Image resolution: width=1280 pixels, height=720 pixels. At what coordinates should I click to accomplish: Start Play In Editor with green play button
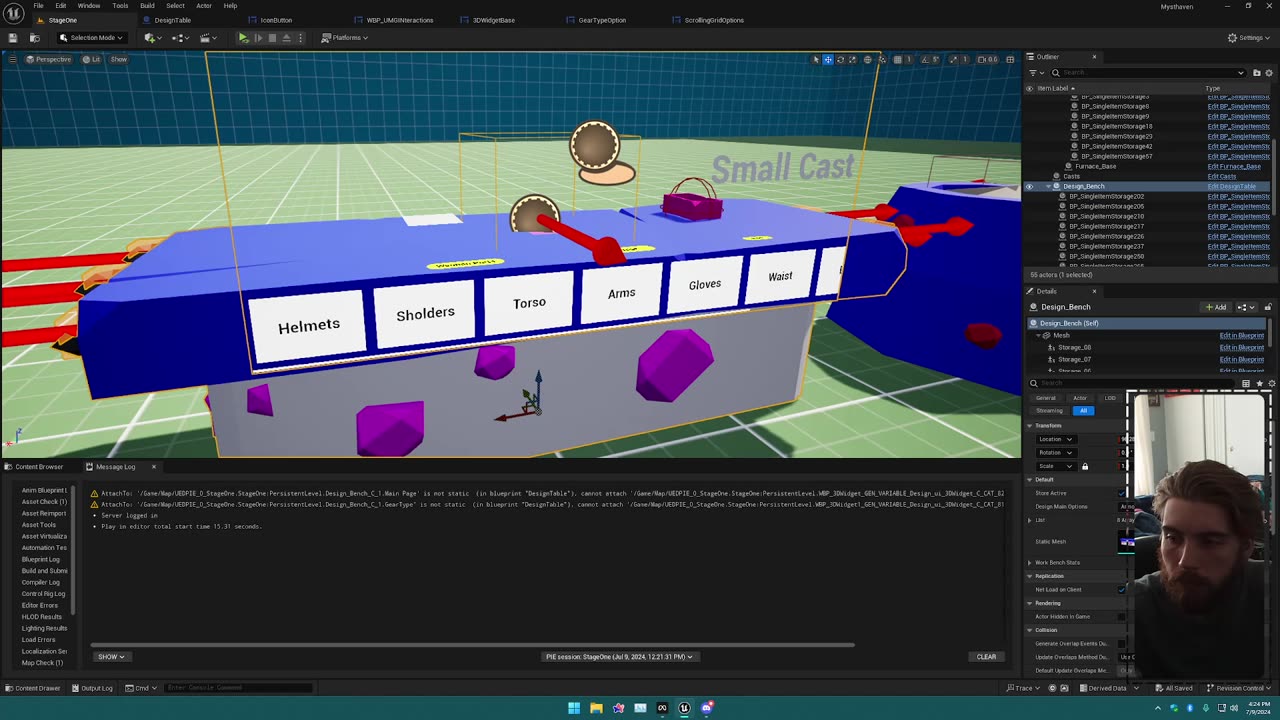tap(243, 38)
